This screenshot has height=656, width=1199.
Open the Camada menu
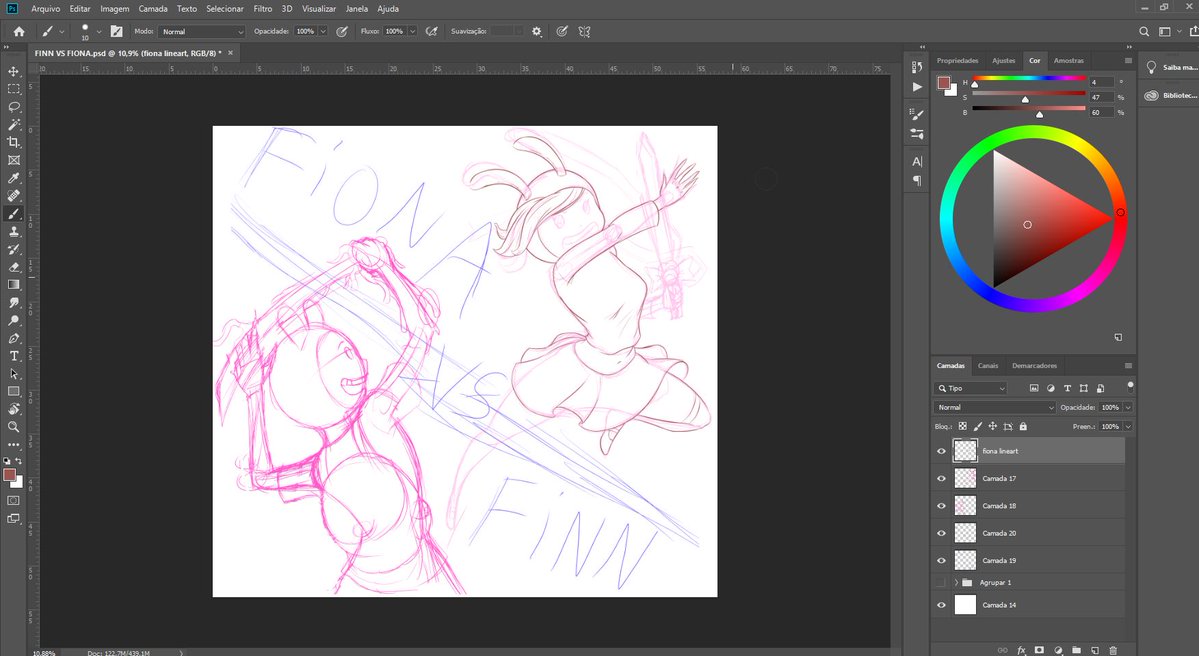pos(153,8)
